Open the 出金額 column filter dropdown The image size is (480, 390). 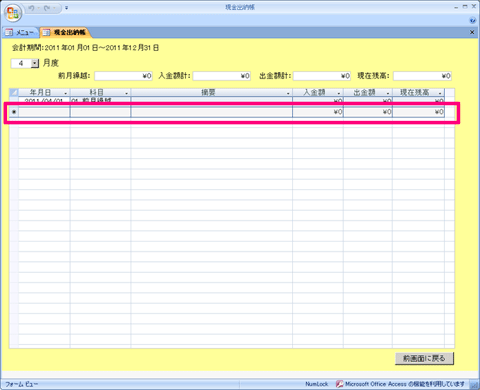tap(388, 93)
